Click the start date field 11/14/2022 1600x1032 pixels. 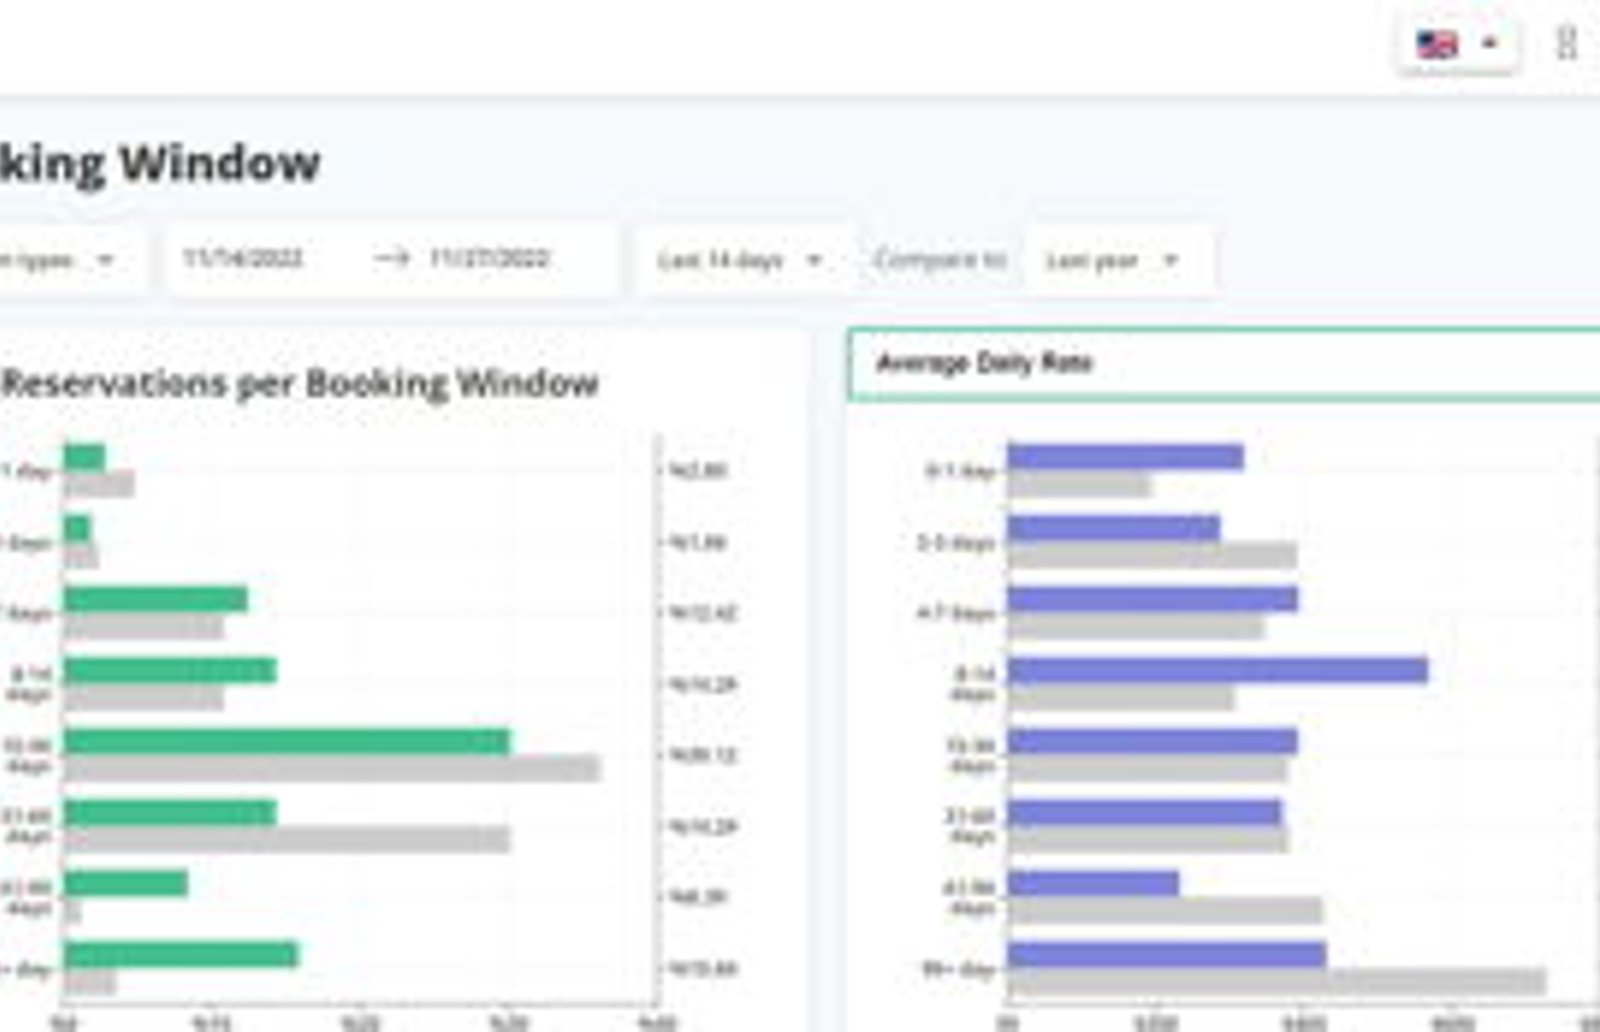(x=243, y=258)
